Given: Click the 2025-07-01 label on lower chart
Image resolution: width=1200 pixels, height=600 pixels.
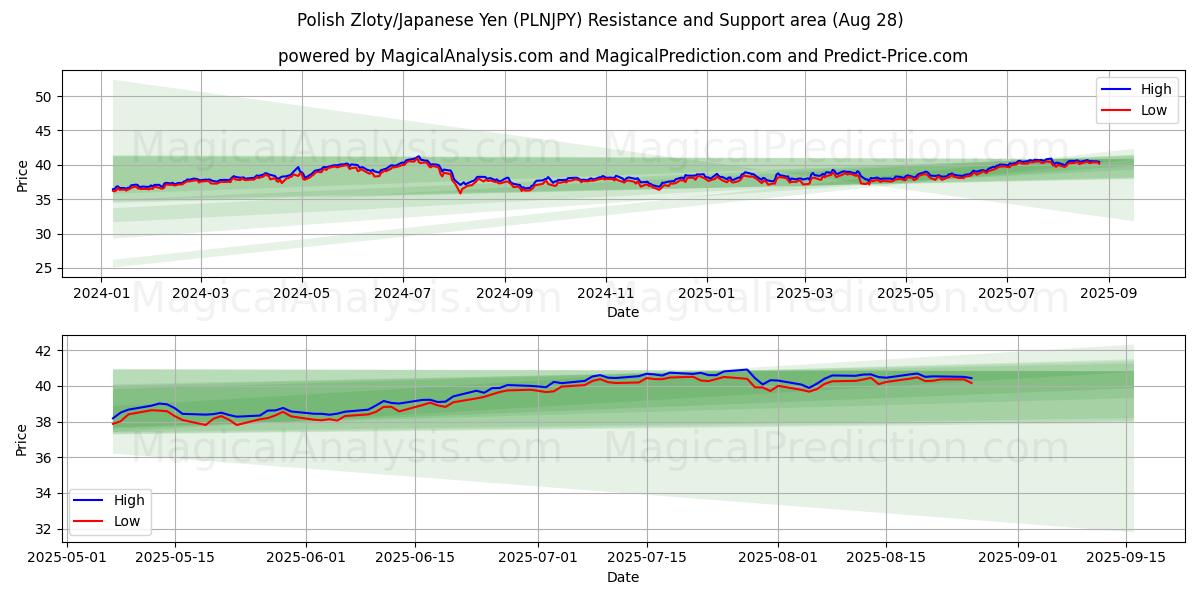Looking at the screenshot, I should pos(538,559).
